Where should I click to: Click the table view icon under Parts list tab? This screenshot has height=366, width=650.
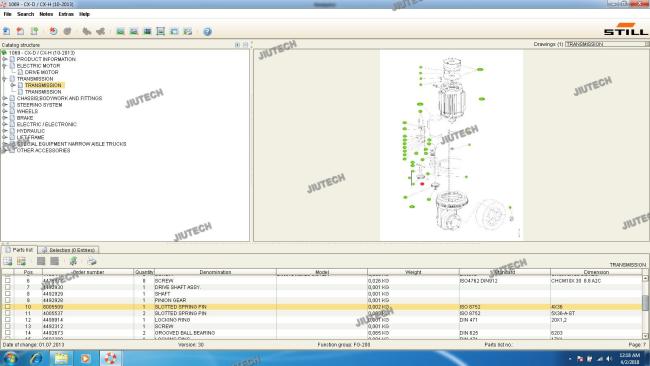(8, 261)
